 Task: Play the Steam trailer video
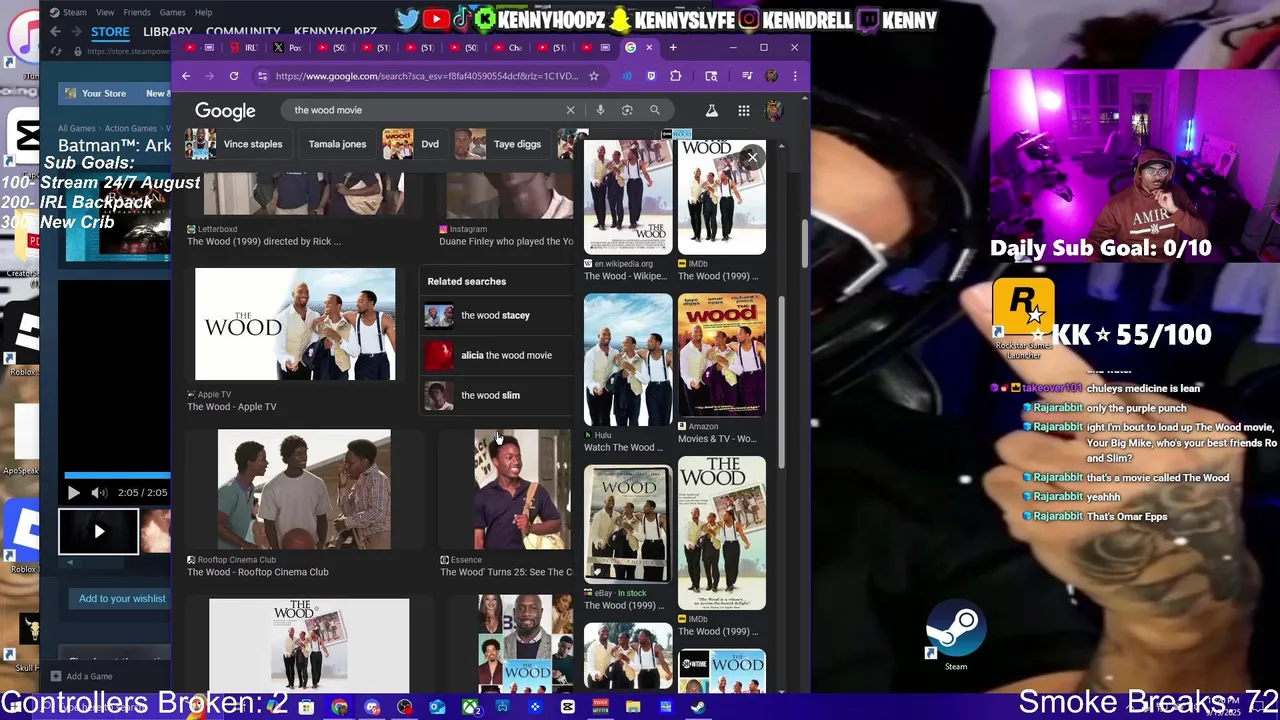pos(73,492)
